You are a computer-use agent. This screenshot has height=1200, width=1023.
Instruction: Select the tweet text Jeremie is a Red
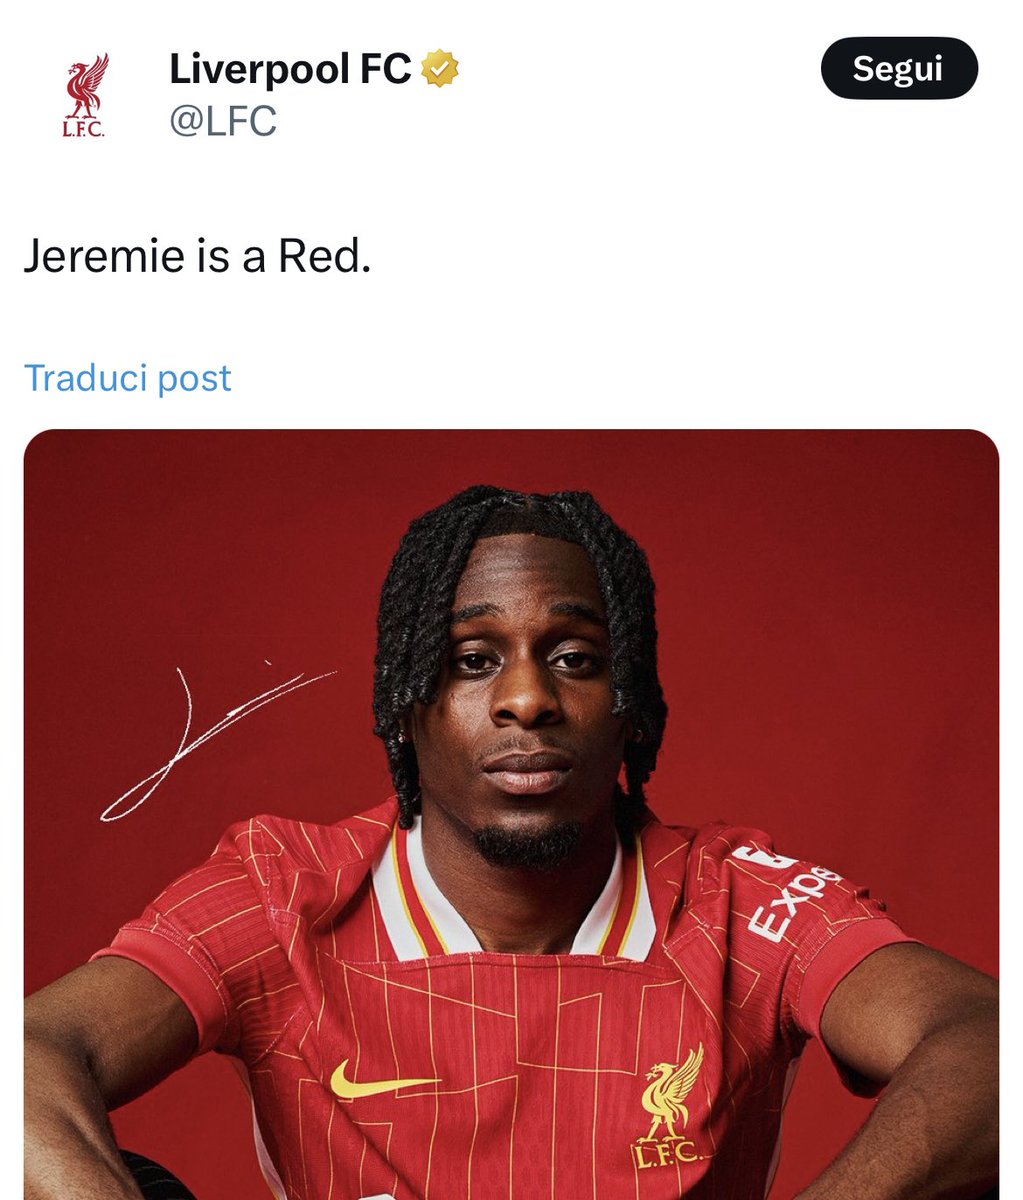coord(197,256)
